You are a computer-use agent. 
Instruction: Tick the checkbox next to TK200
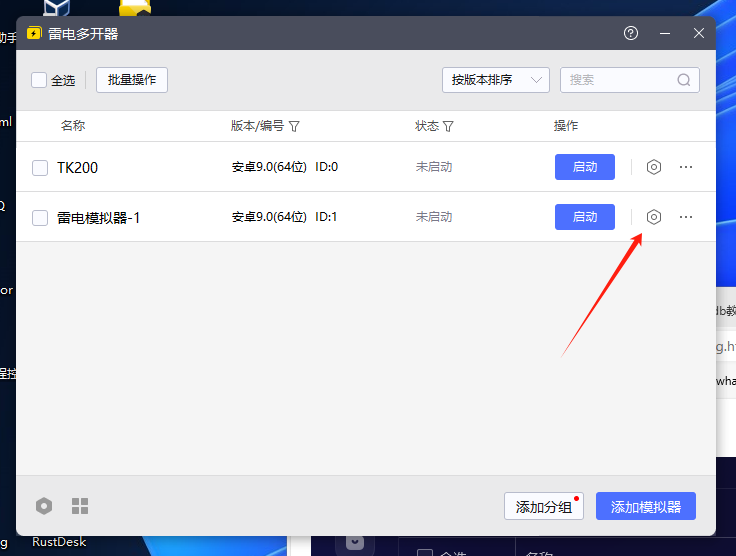click(40, 168)
